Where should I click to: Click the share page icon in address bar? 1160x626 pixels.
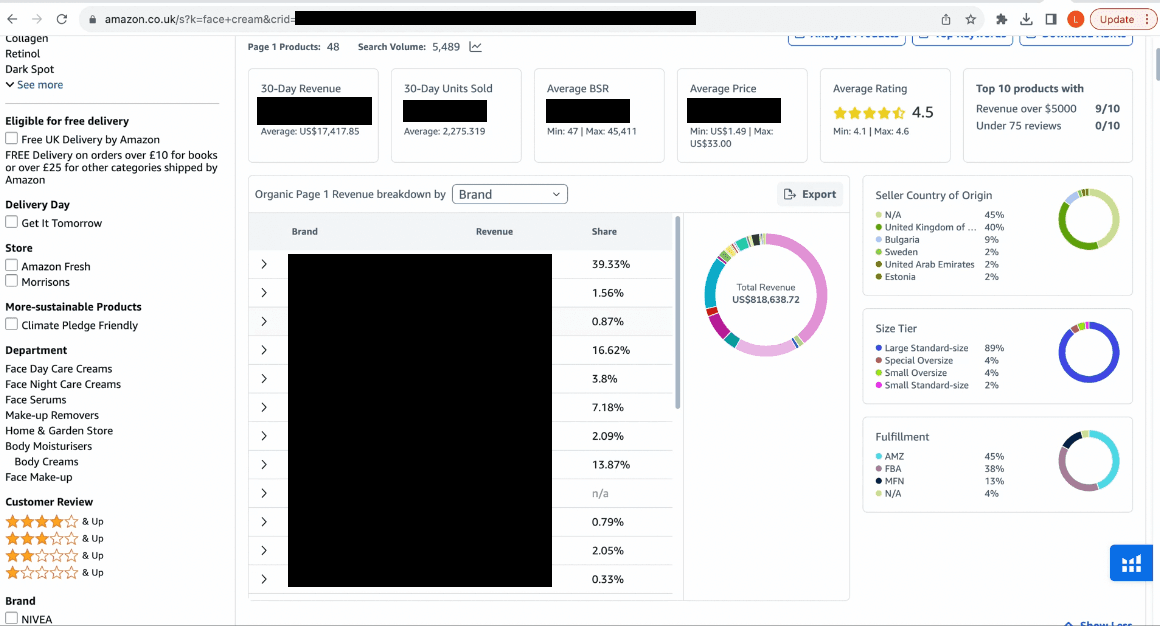pyautogui.click(x=945, y=19)
